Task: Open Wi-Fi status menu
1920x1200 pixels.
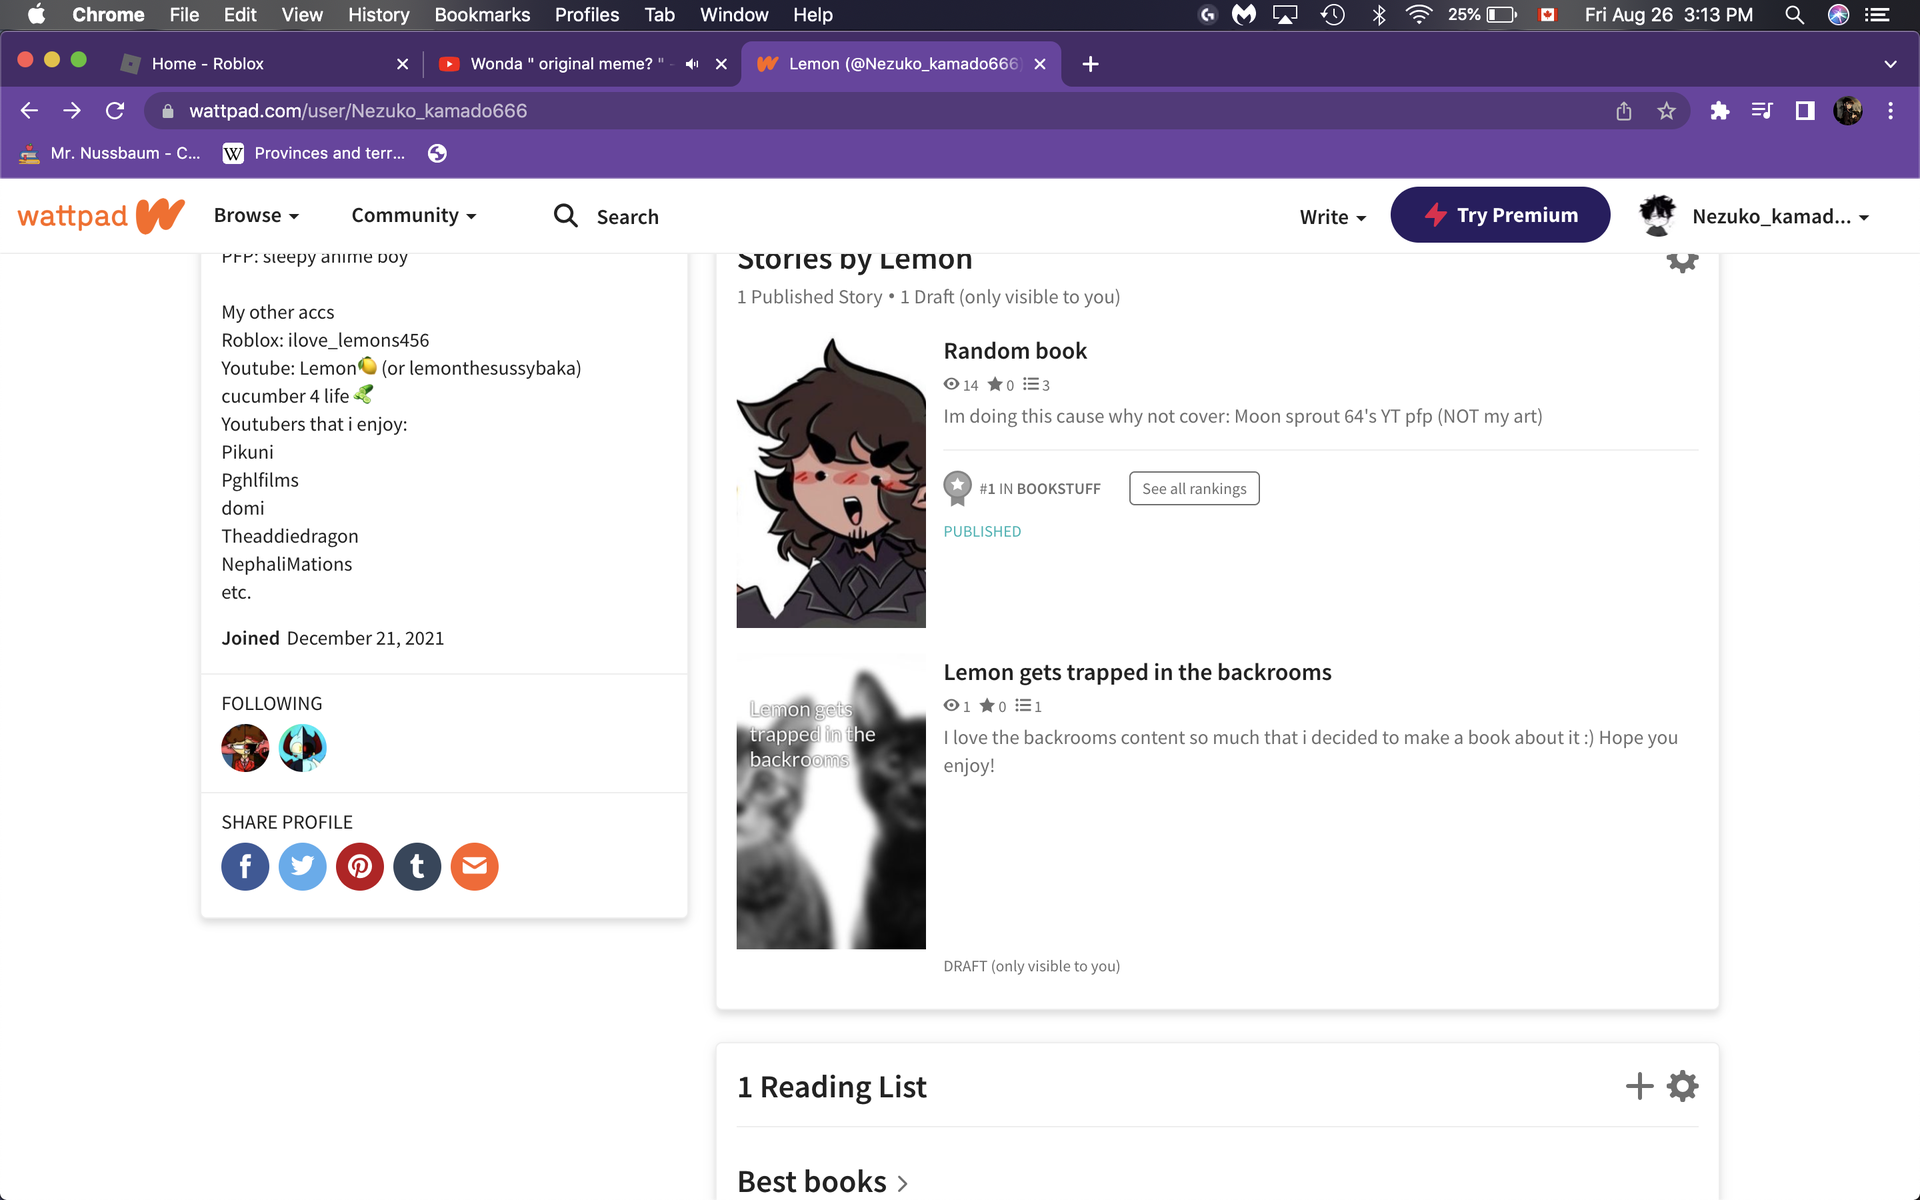Action: tap(1418, 15)
